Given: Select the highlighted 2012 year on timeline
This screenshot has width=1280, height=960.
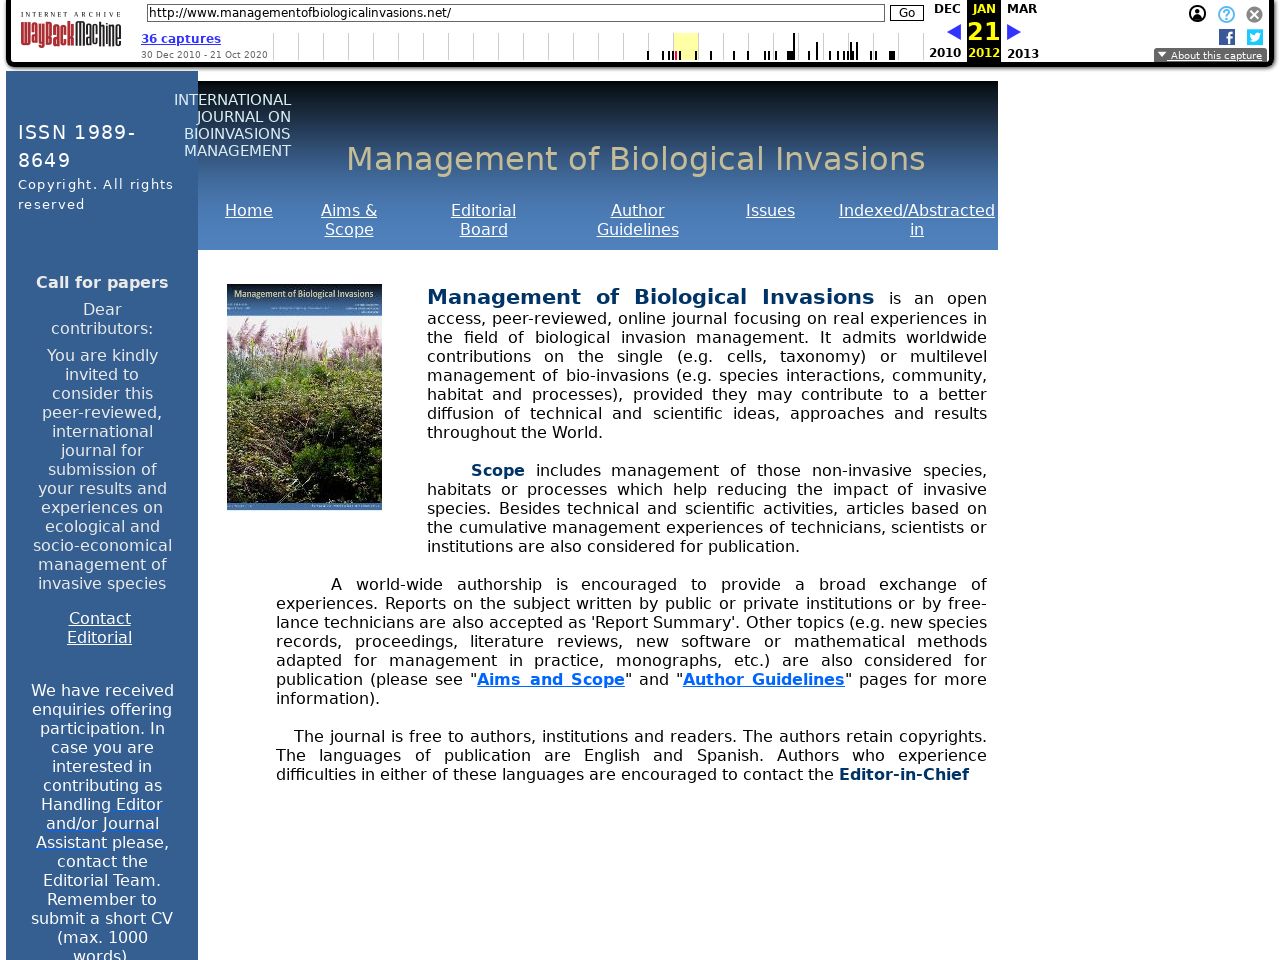Looking at the screenshot, I should tap(685, 46).
